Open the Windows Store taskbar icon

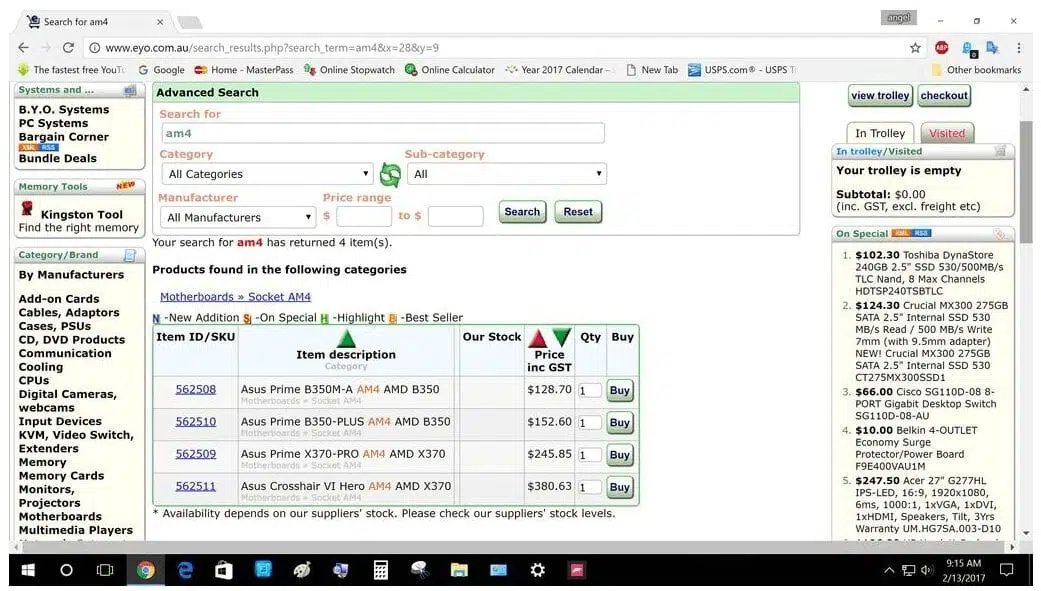pyautogui.click(x=224, y=570)
